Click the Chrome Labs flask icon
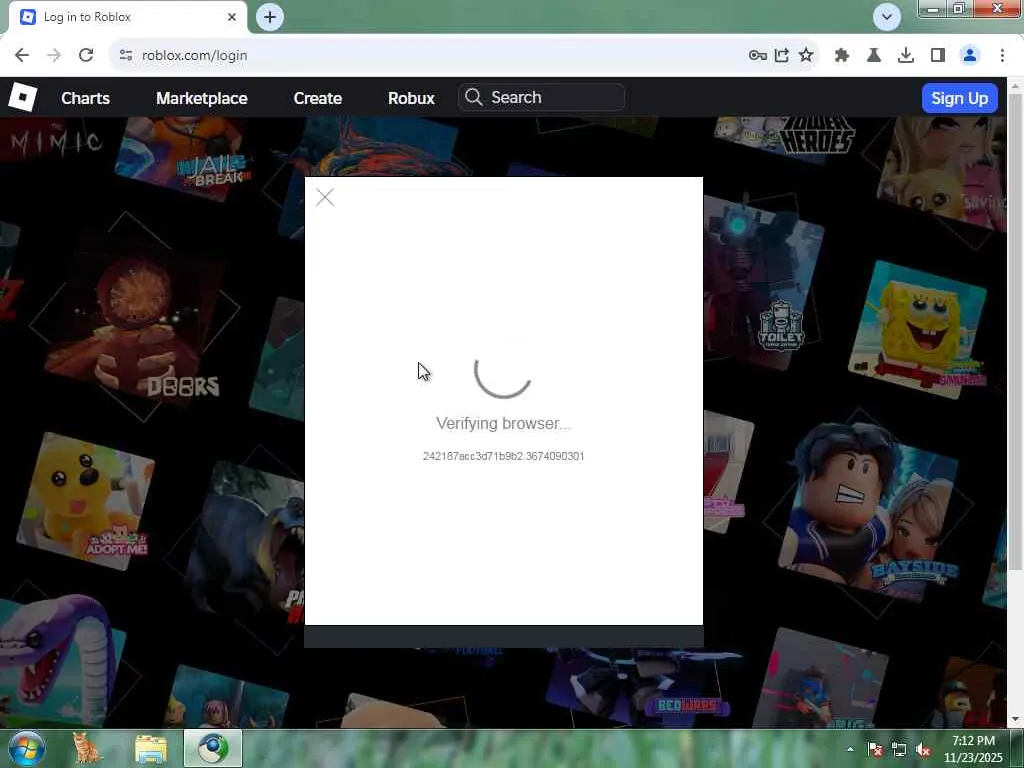 click(874, 56)
